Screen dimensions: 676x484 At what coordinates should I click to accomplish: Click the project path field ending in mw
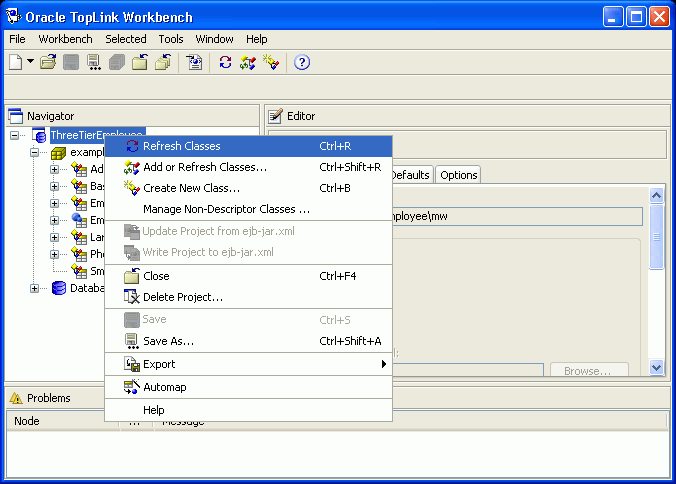[516, 216]
